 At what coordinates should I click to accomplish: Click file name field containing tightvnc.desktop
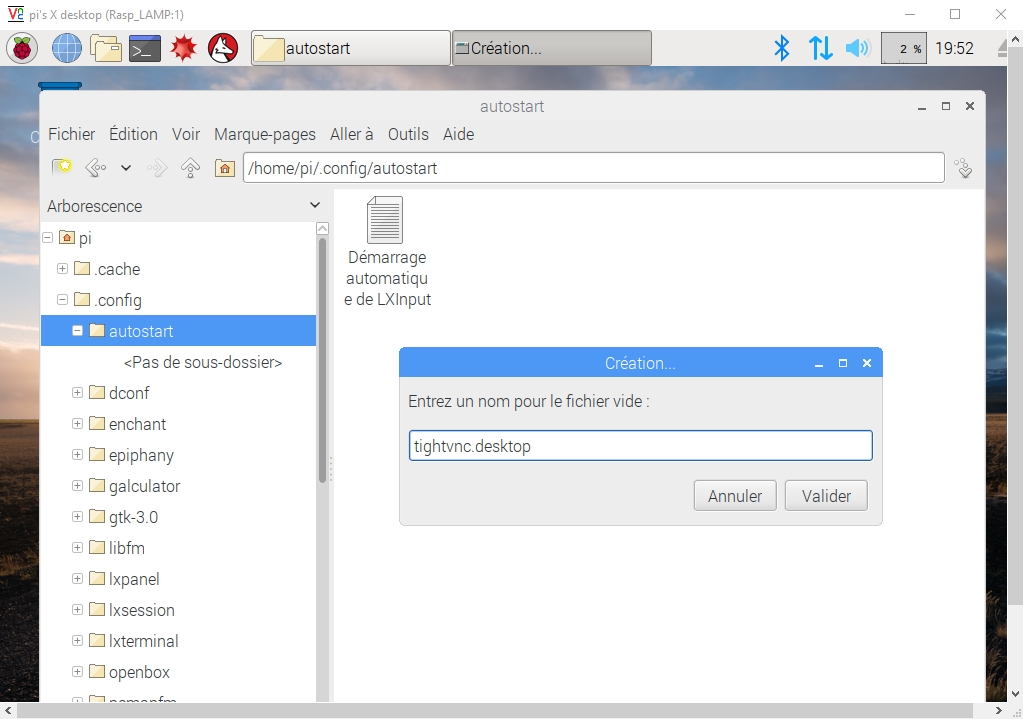point(641,446)
